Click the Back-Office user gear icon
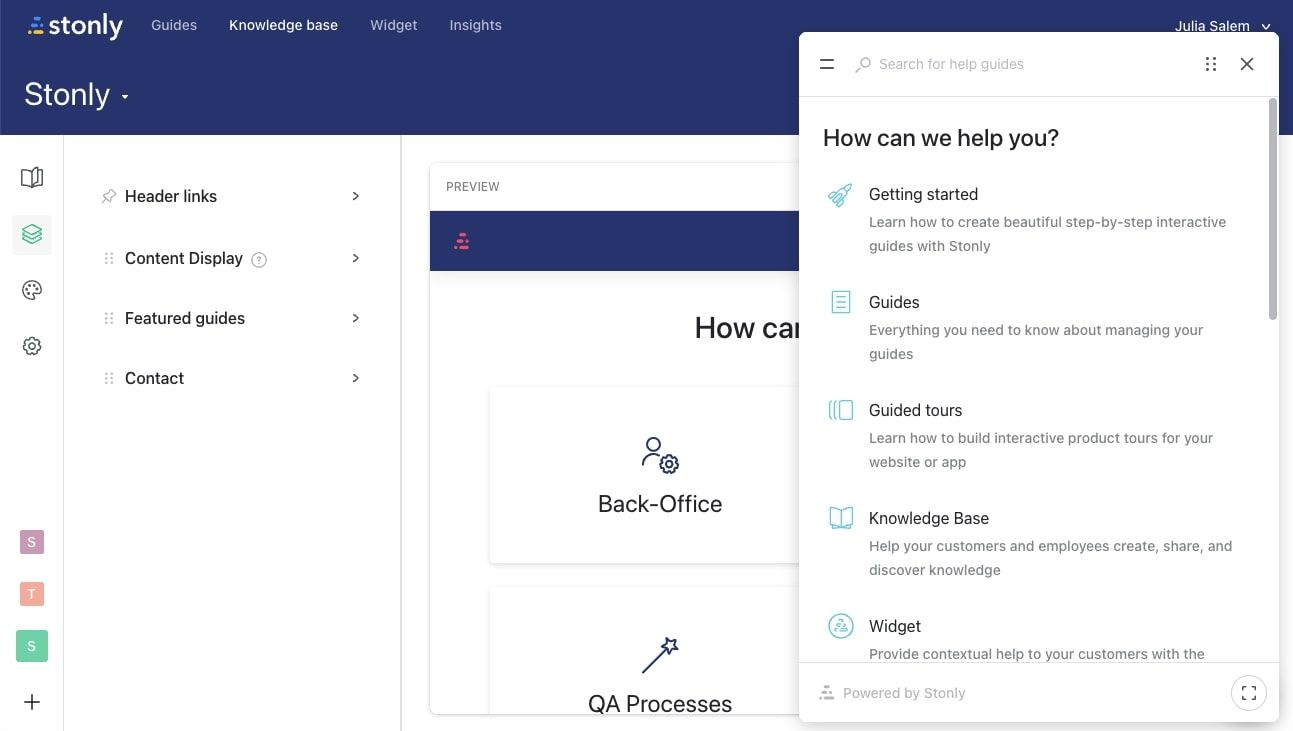 660,455
